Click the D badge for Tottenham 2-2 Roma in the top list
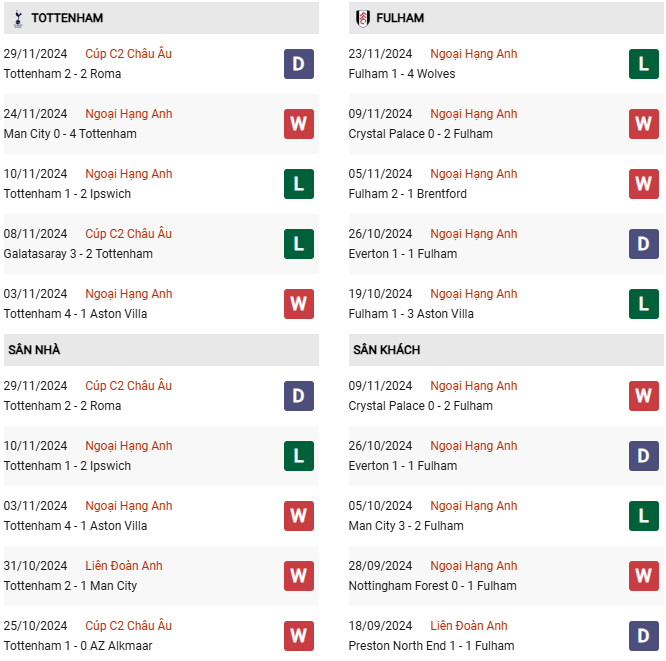The height and width of the screenshot is (661, 666). 299,64
